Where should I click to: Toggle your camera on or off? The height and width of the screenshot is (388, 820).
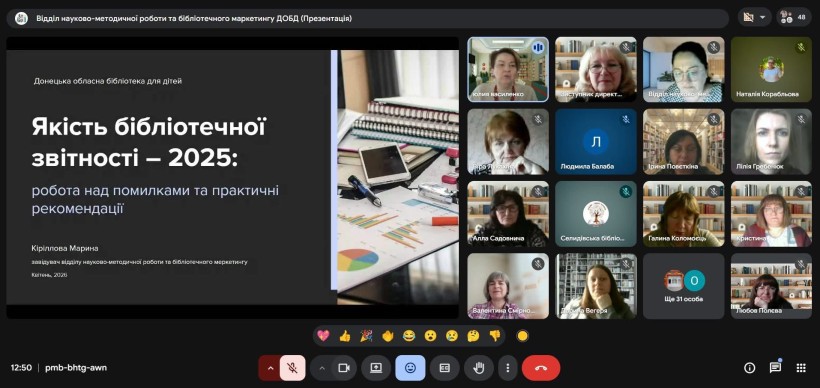tap(344, 368)
